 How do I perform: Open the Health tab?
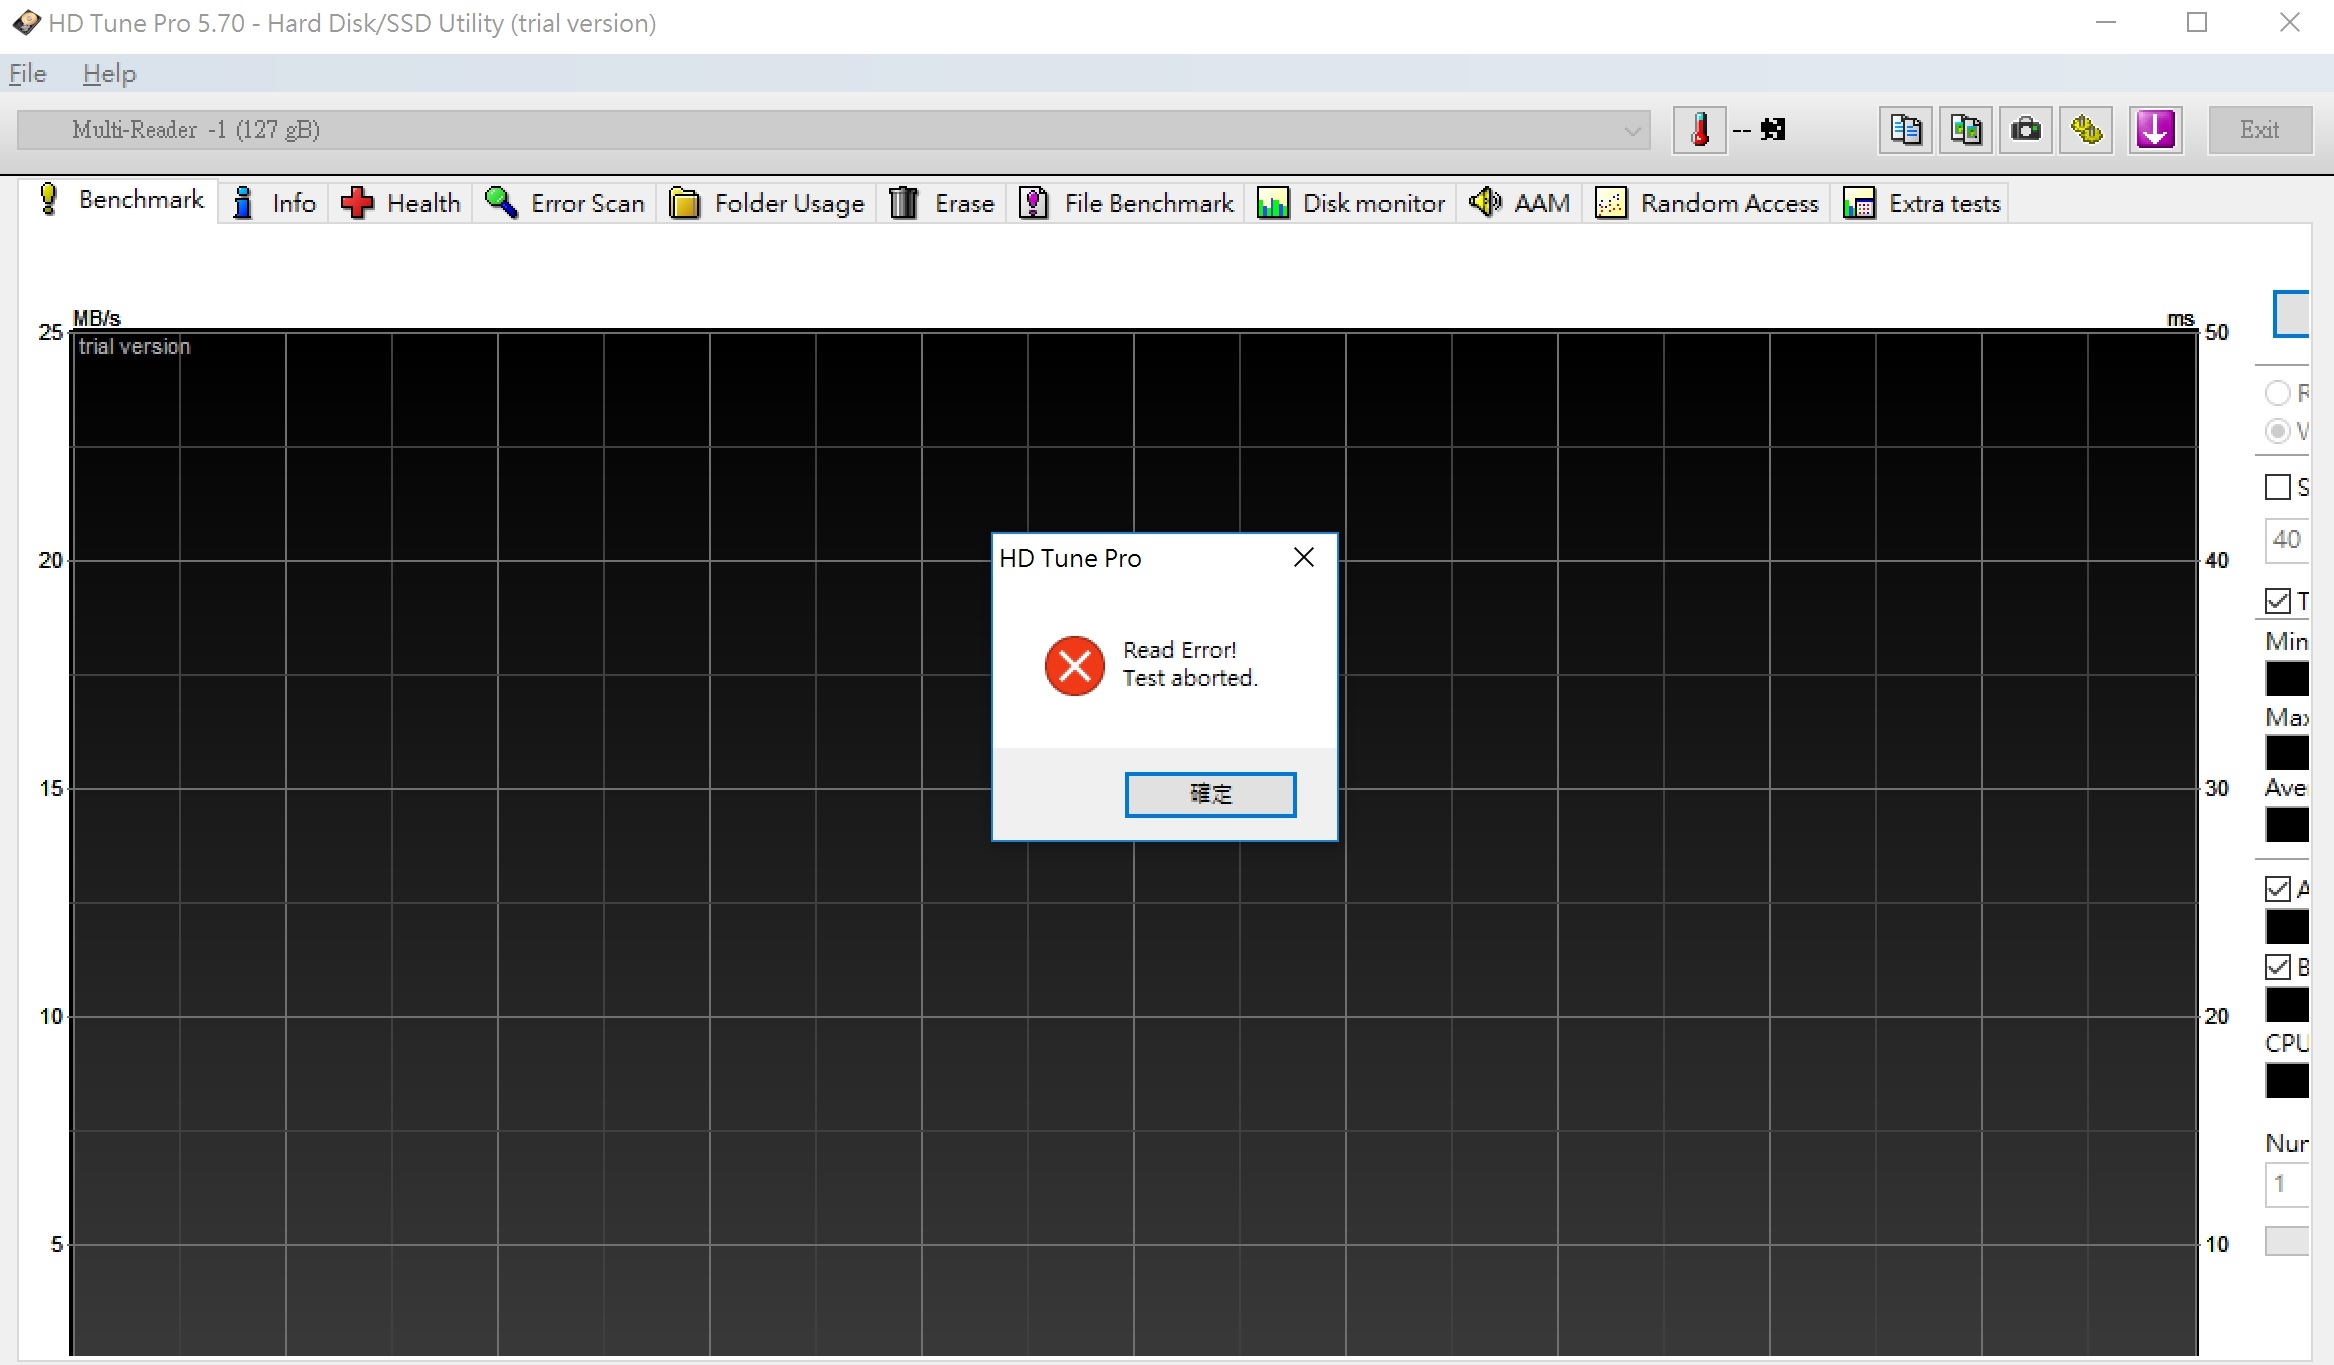(x=400, y=203)
